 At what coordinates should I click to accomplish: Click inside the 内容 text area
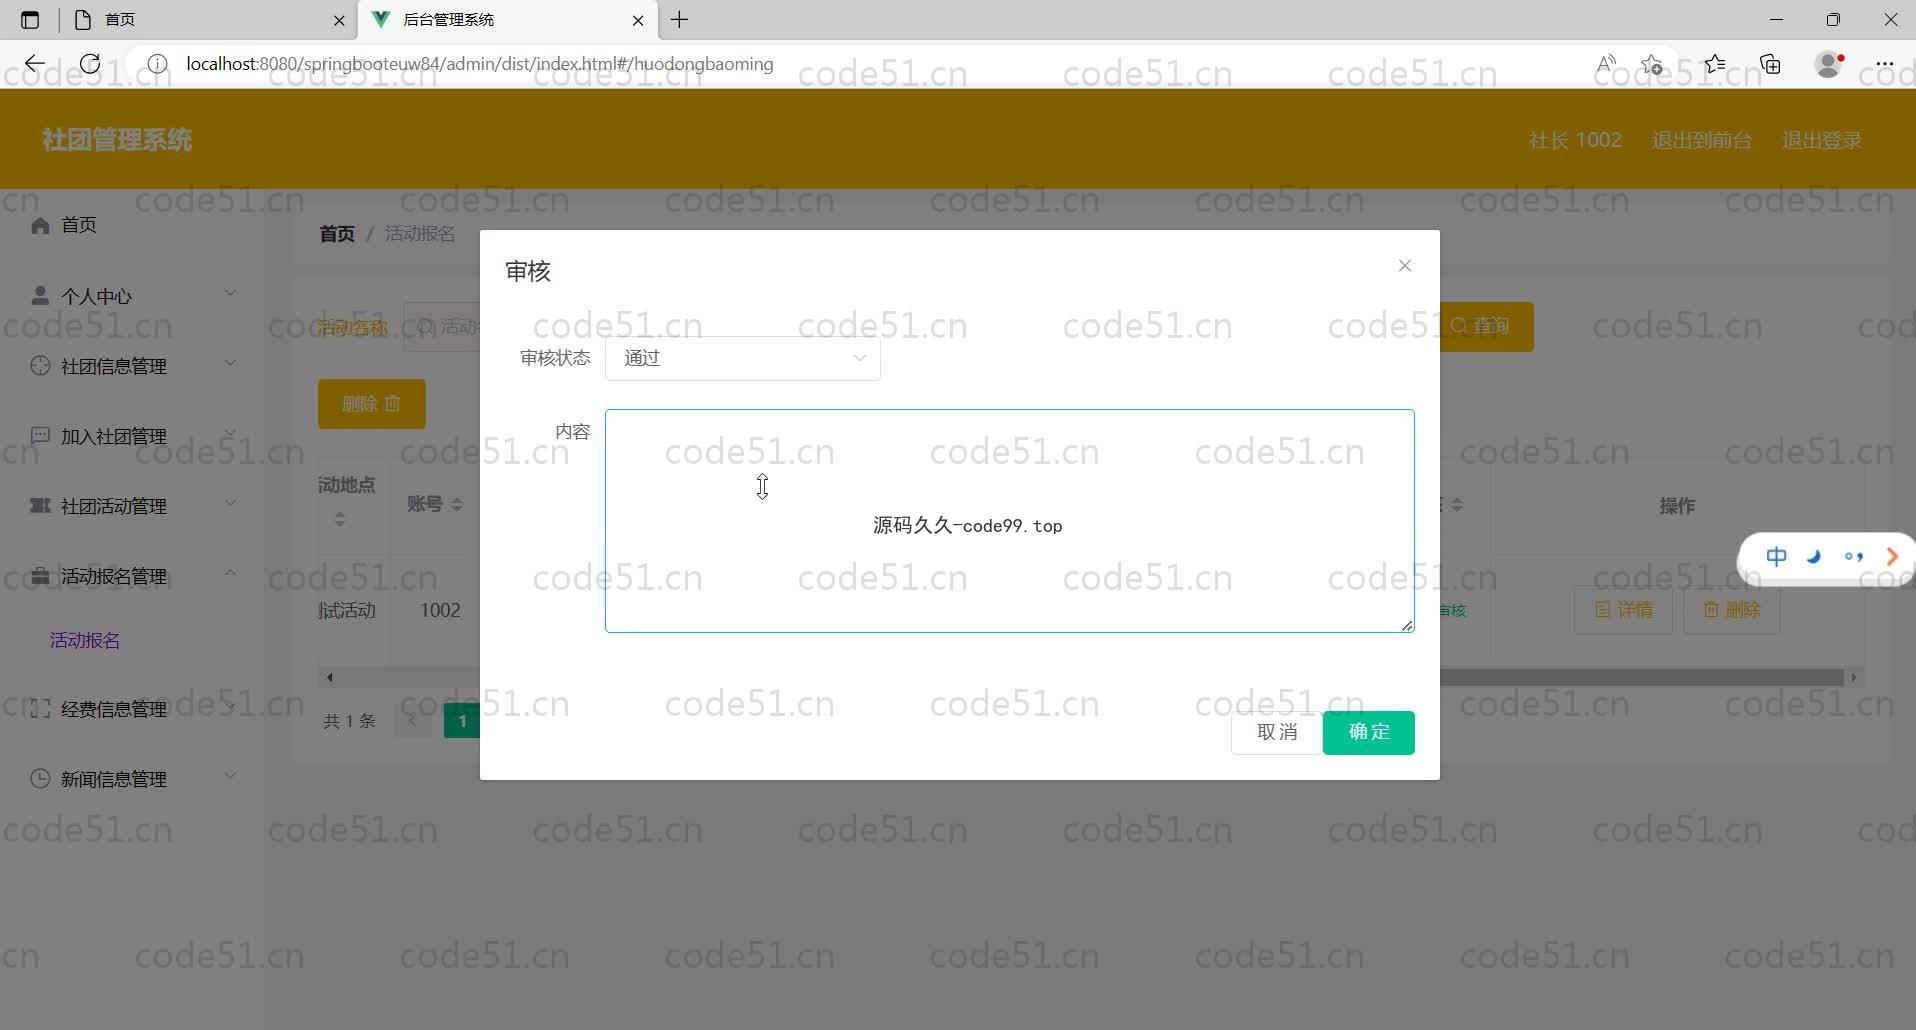tap(1009, 521)
